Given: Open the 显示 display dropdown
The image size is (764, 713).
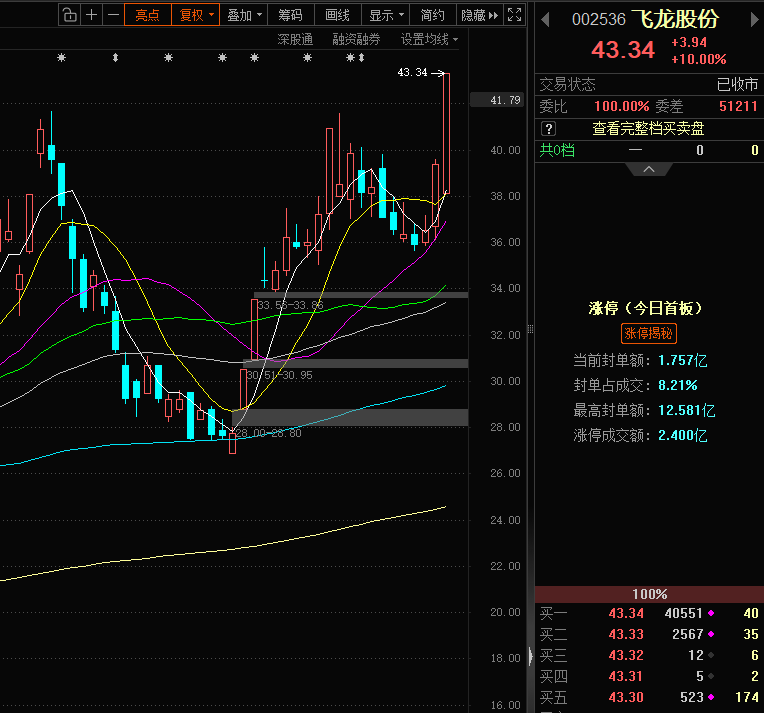Looking at the screenshot, I should [x=386, y=15].
